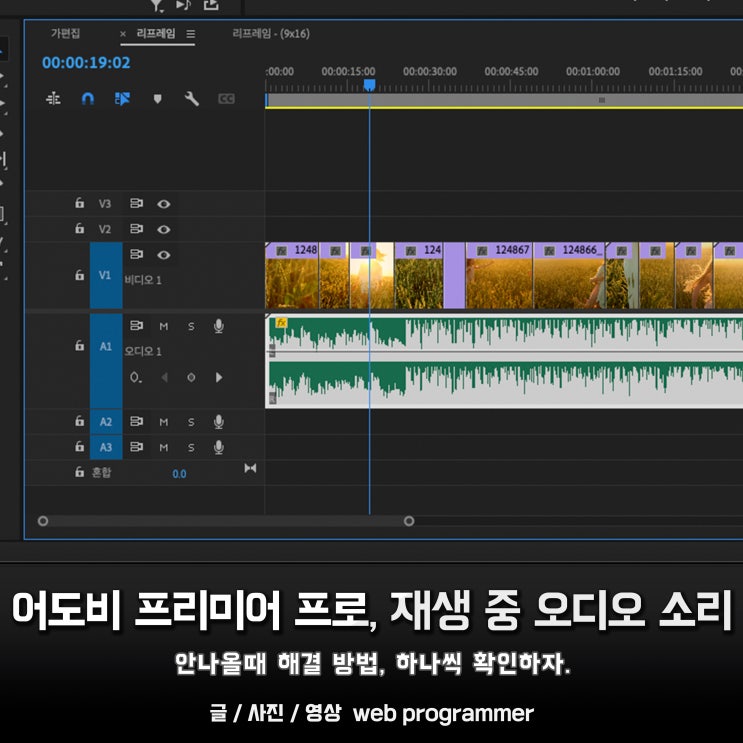This screenshot has width=743, height=743.
Task: Add or remove keyframe on A1
Action: coord(191,378)
